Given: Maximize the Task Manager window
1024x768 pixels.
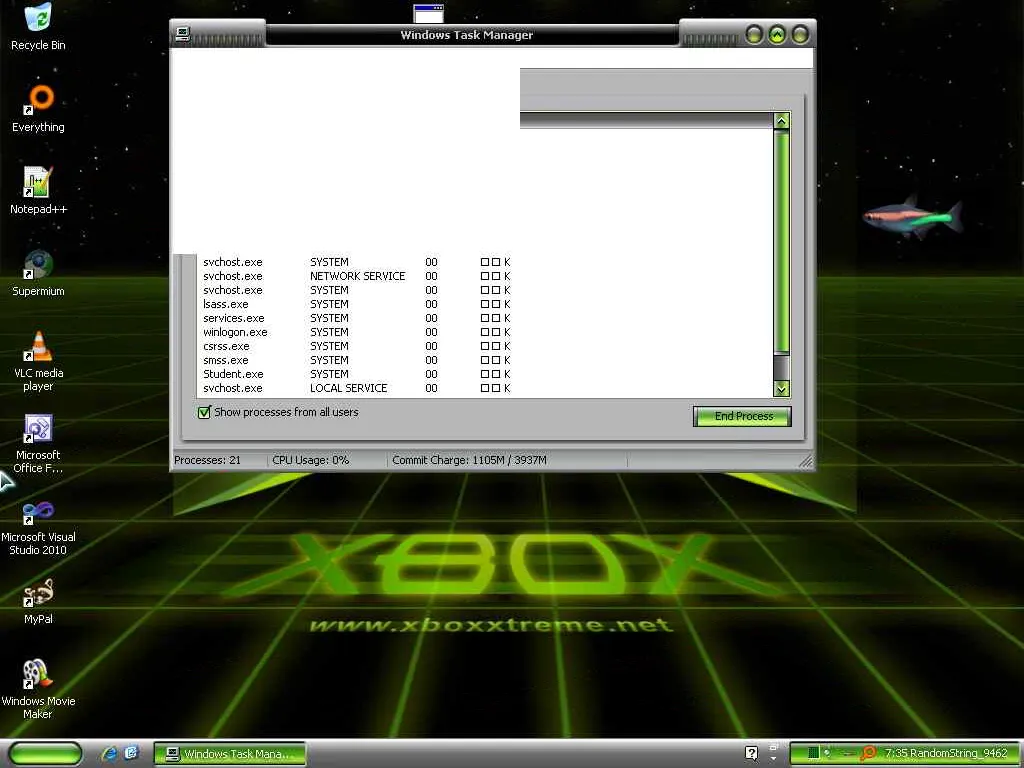Looking at the screenshot, I should click(x=777, y=34).
